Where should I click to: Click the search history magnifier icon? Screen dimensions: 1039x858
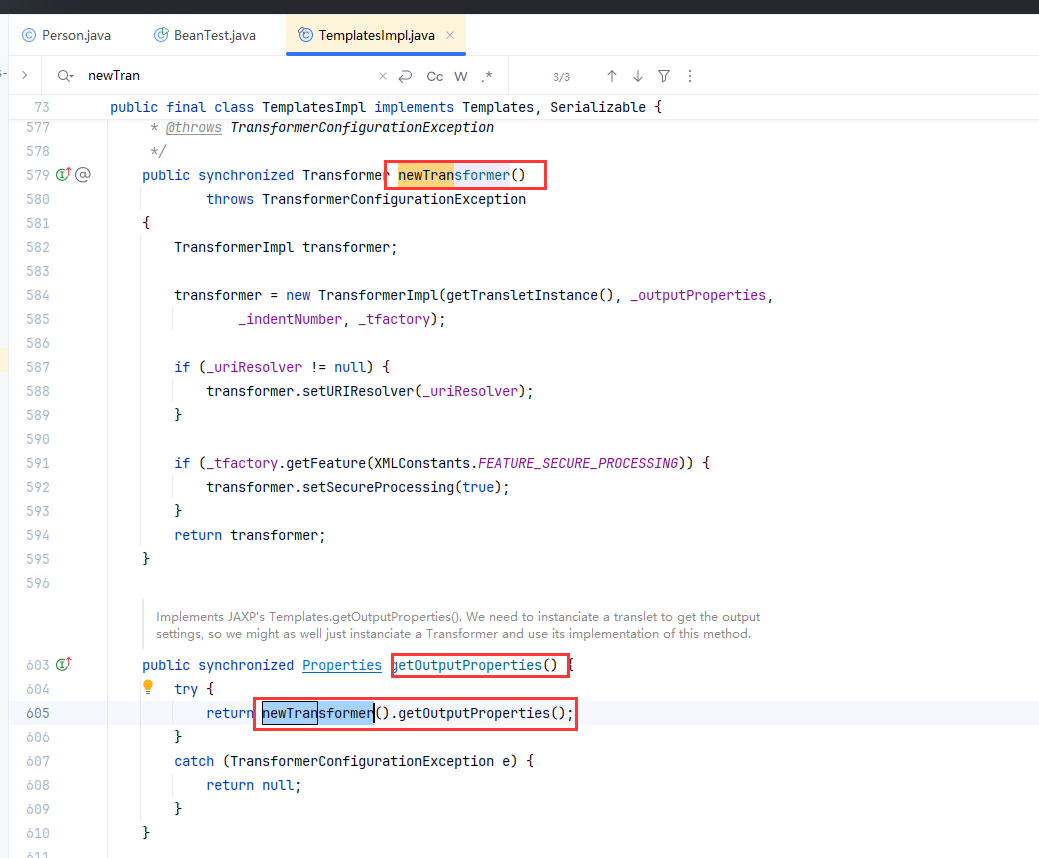click(x=65, y=76)
